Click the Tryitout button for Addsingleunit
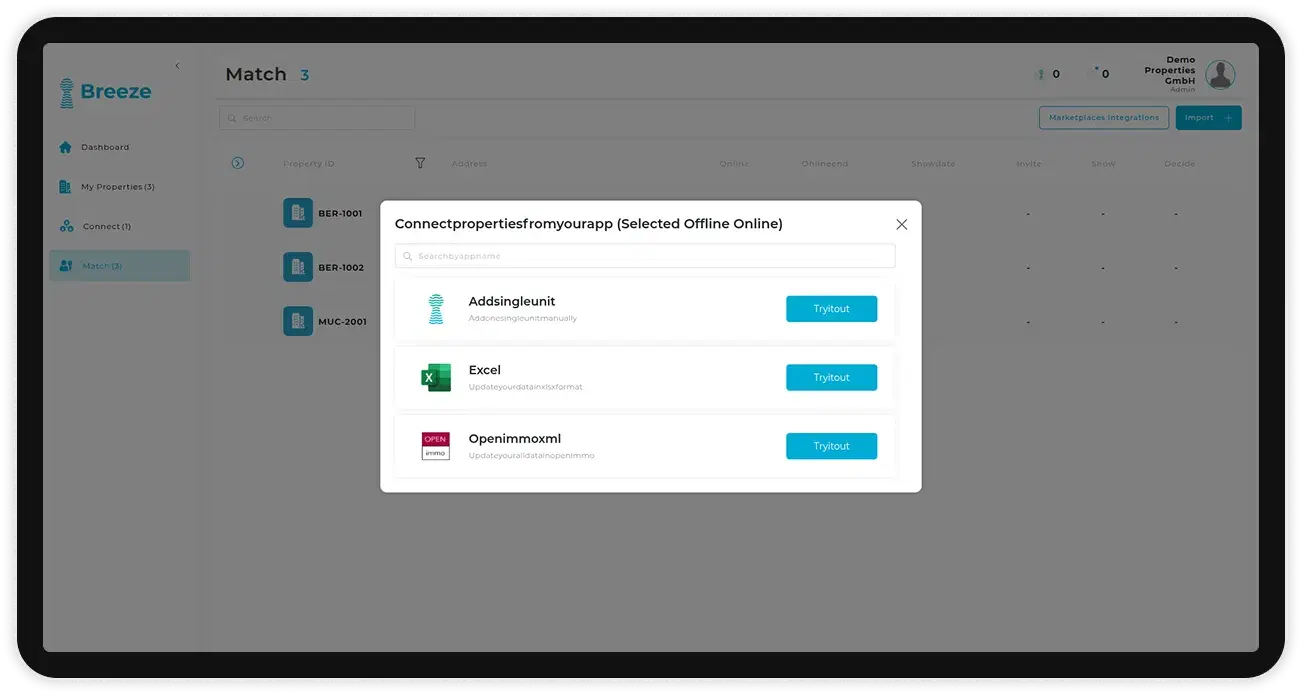This screenshot has height=695, width=1302. point(831,309)
